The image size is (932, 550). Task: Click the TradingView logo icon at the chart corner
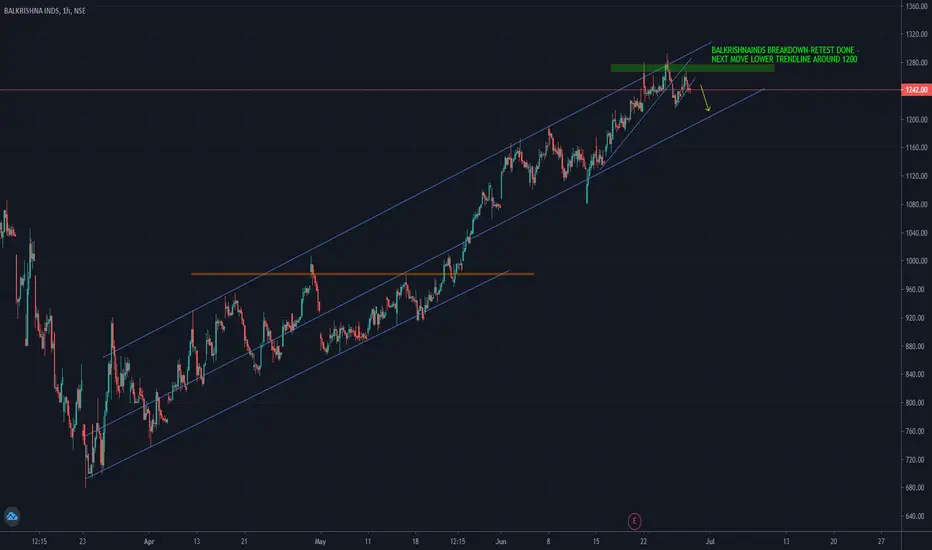point(12,516)
